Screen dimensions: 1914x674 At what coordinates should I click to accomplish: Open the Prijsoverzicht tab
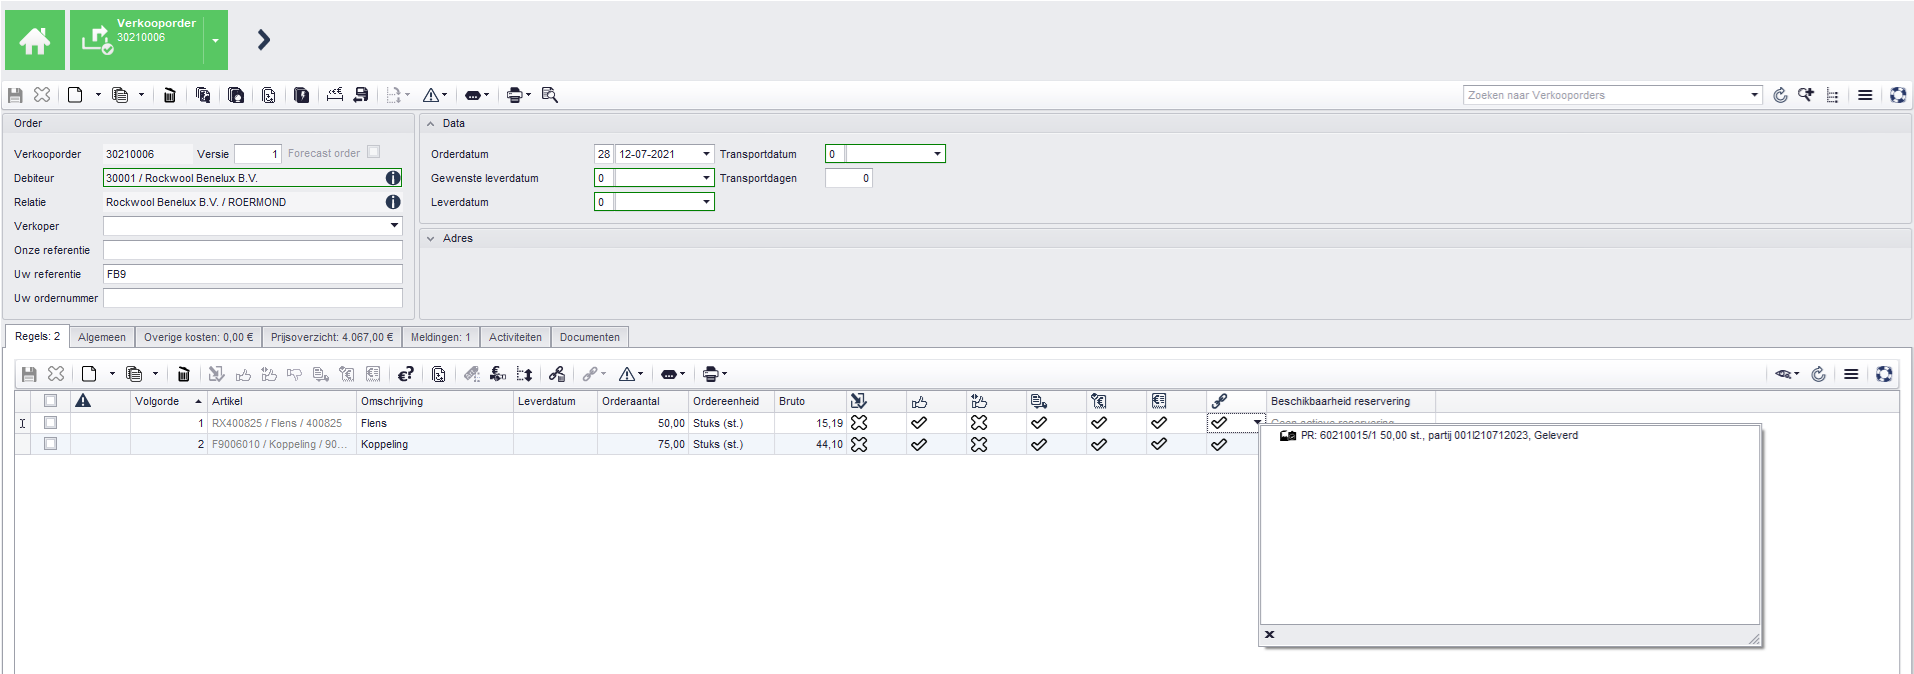tap(332, 337)
